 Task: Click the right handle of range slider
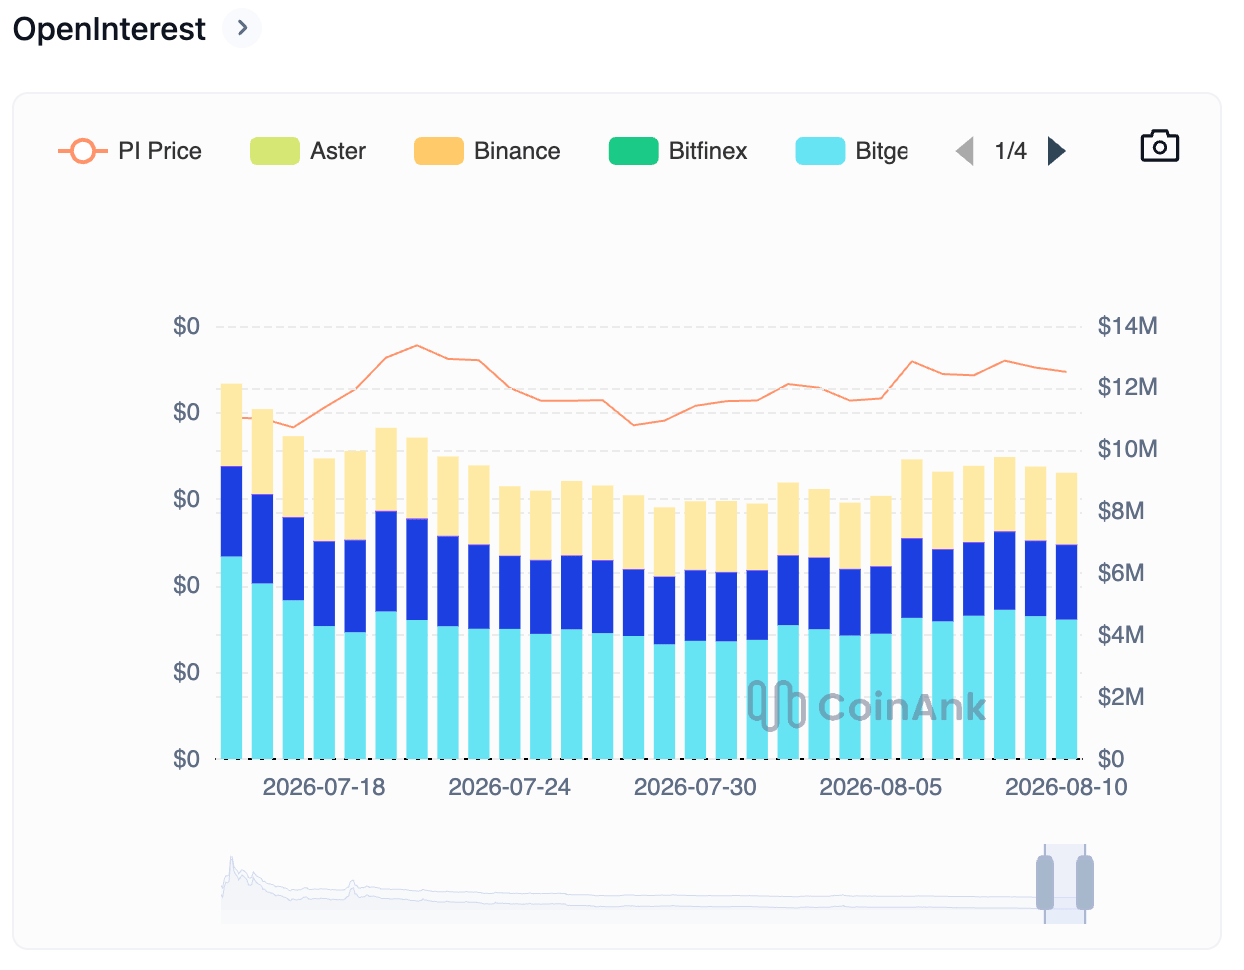click(1085, 882)
